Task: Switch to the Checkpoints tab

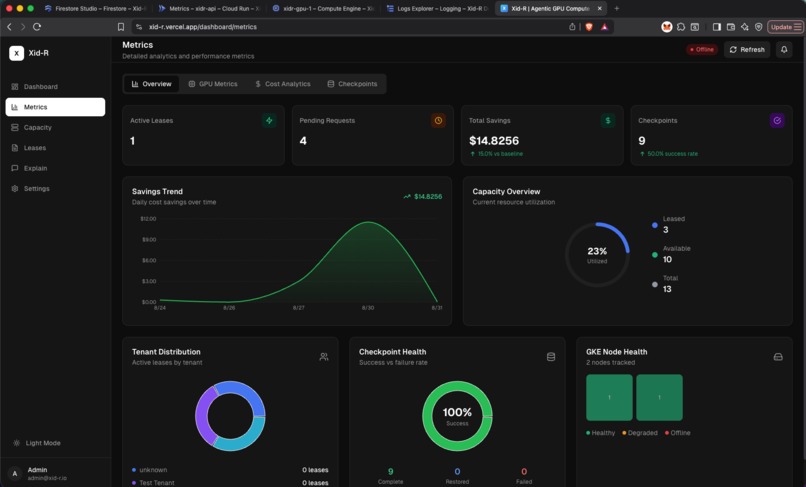Action: [353, 84]
